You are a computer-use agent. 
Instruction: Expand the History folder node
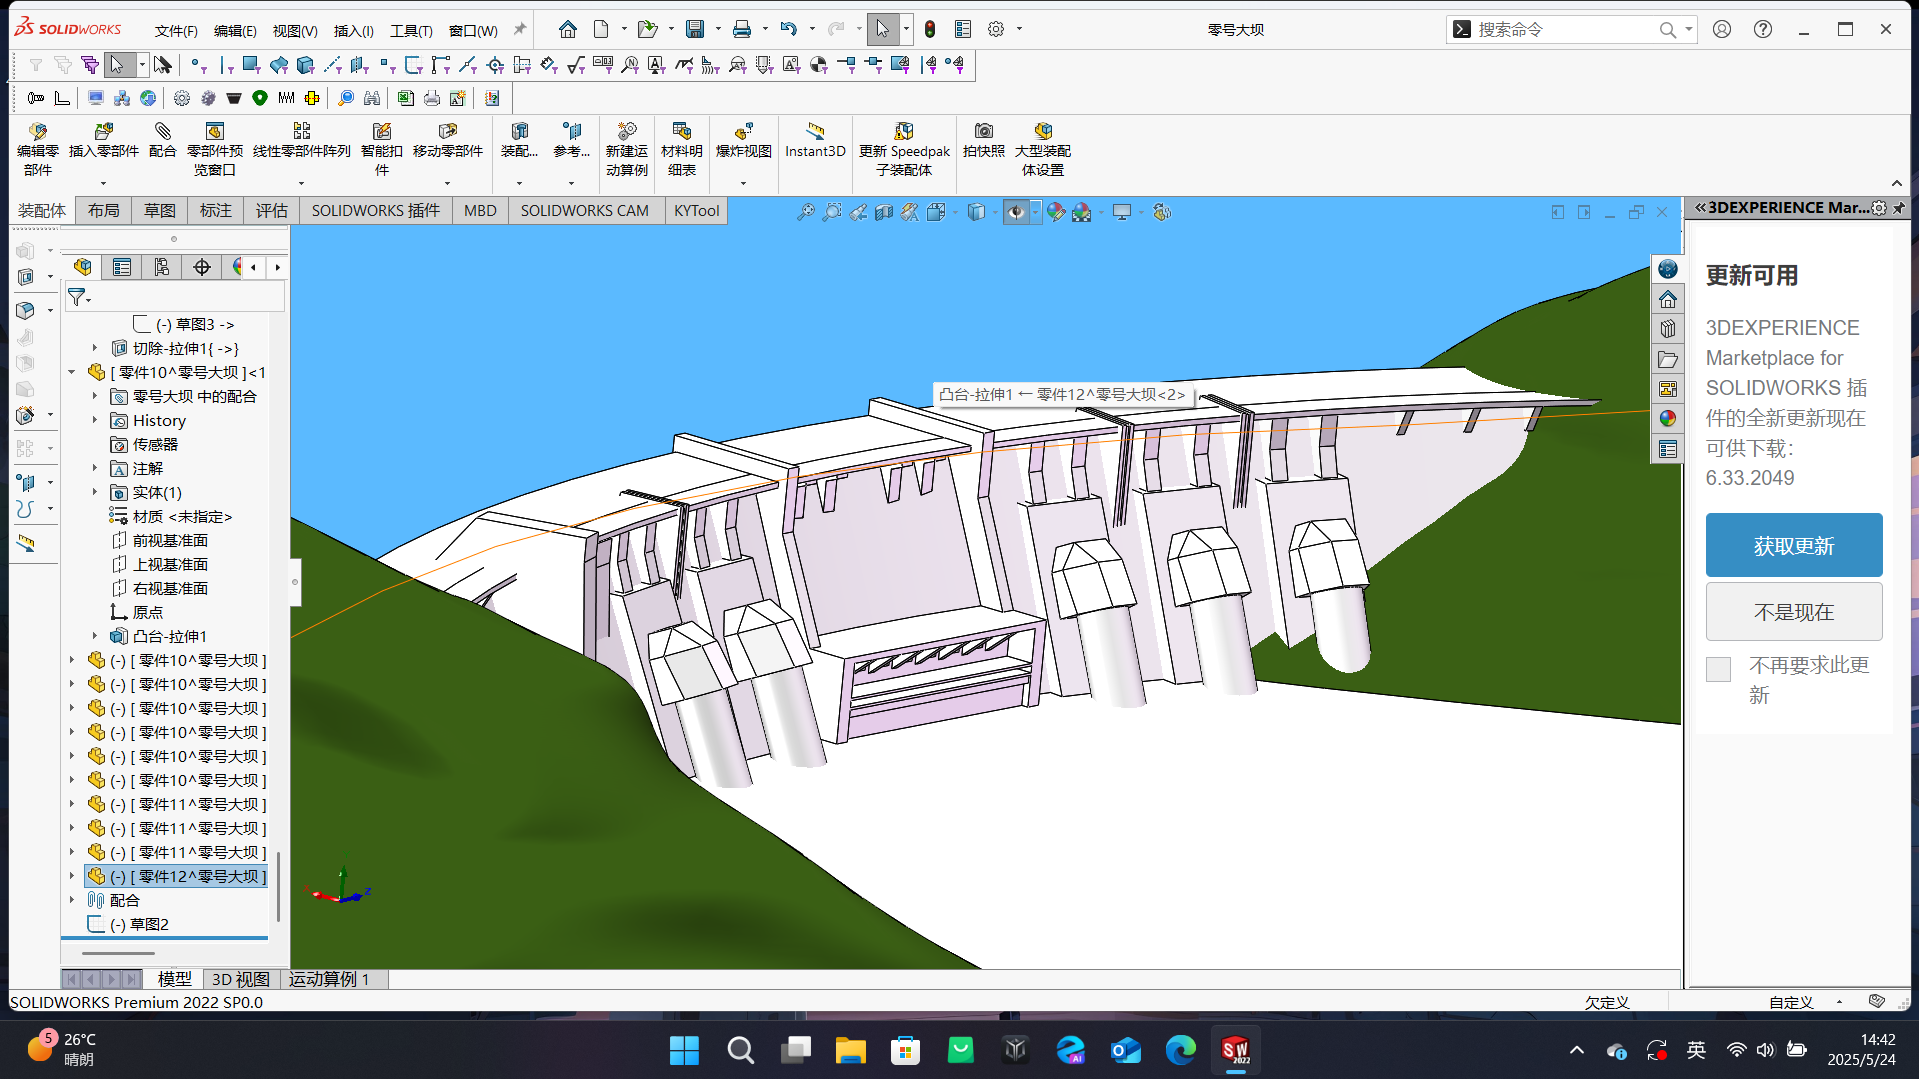pos(95,420)
